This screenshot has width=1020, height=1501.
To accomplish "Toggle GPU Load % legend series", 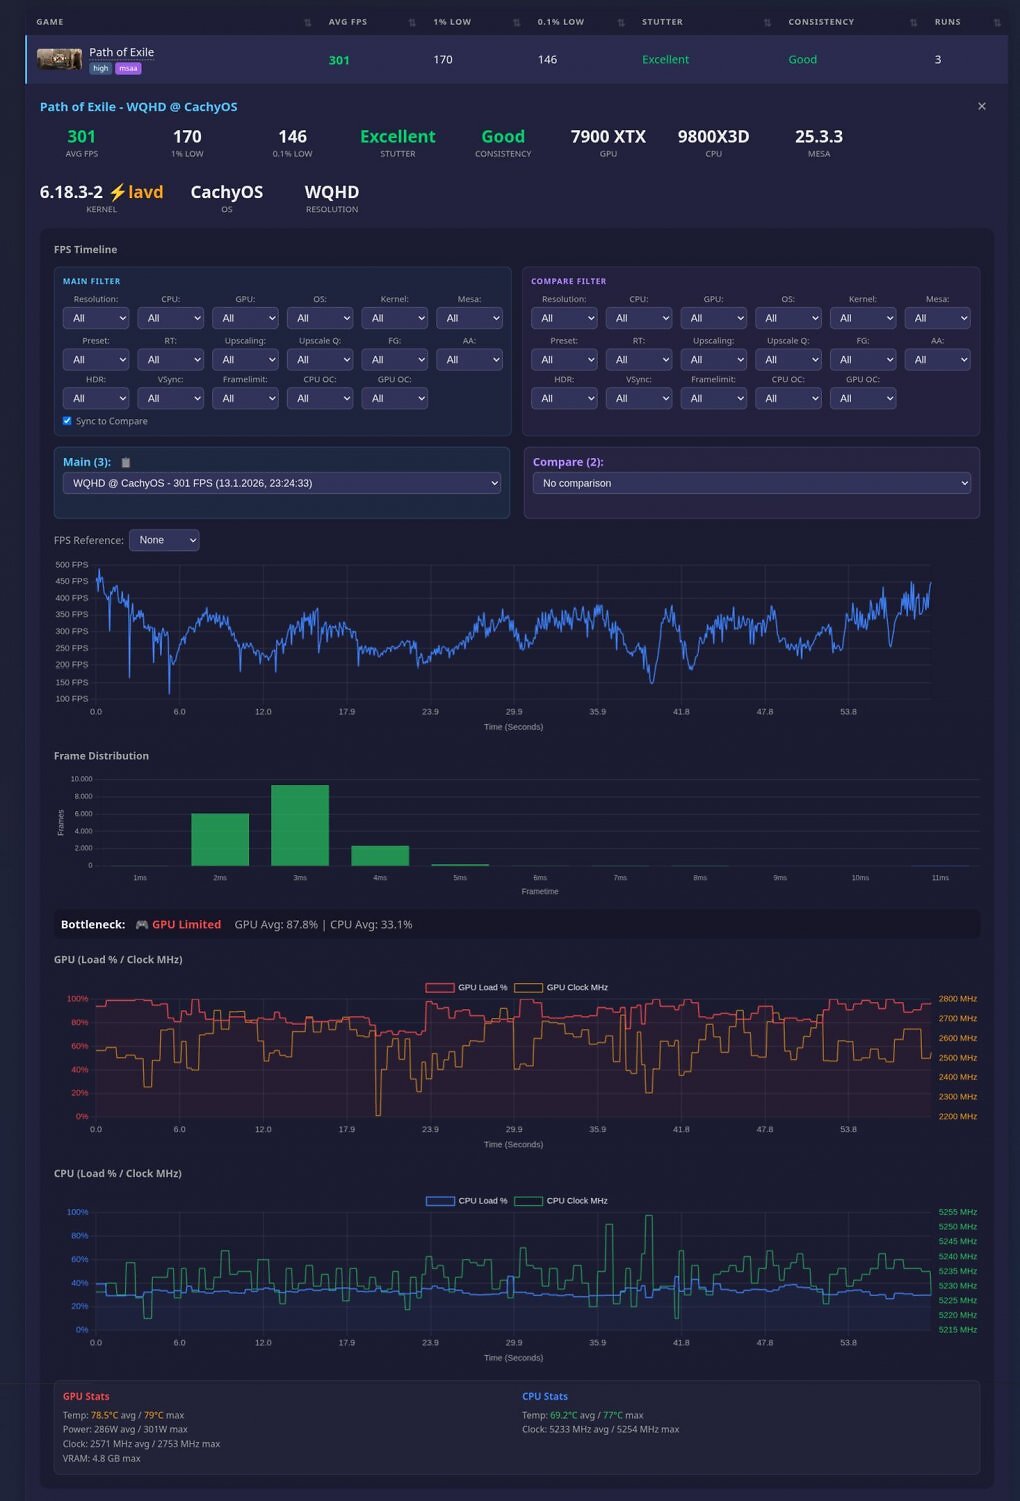I will [466, 987].
